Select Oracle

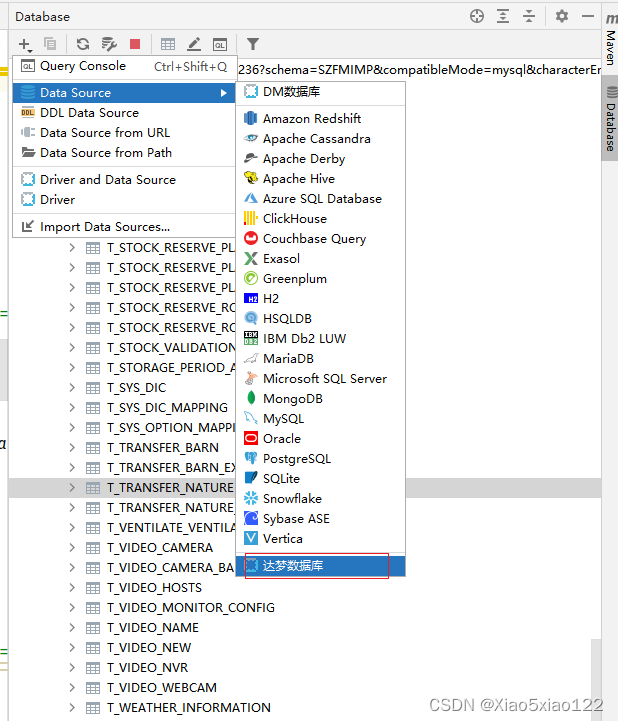point(320,439)
